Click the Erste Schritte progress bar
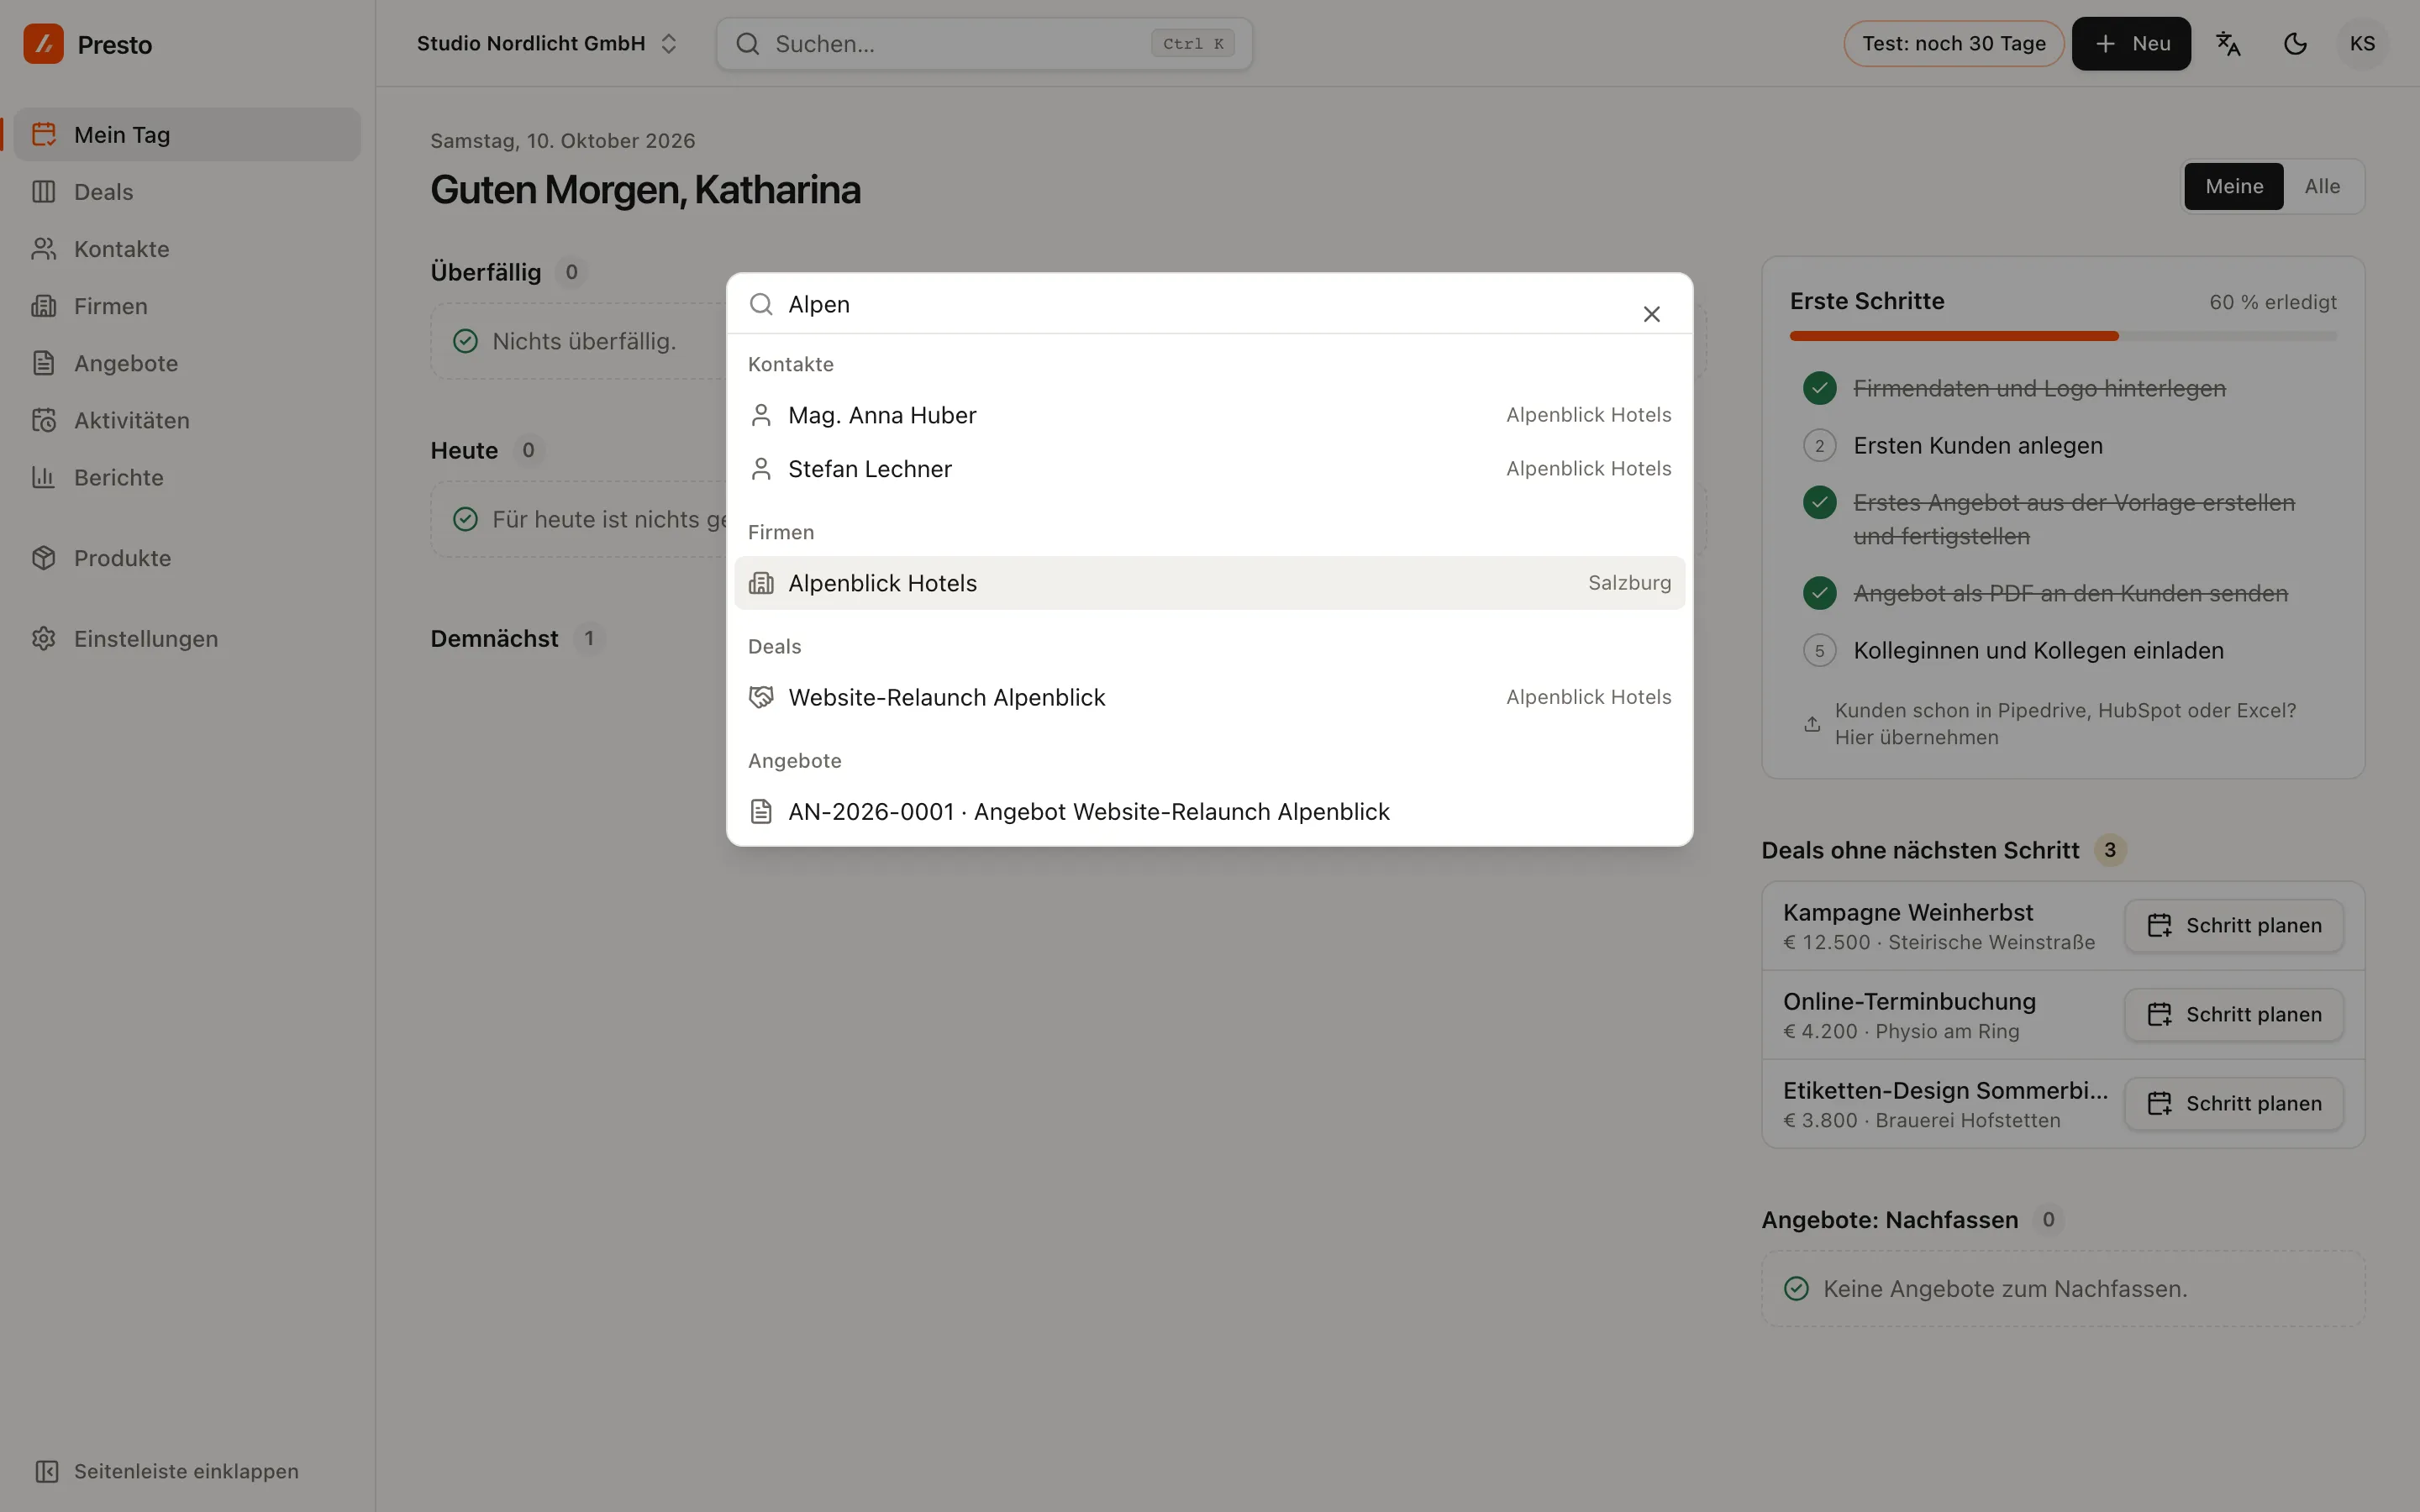Image resolution: width=2420 pixels, height=1512 pixels. pyautogui.click(x=2063, y=336)
